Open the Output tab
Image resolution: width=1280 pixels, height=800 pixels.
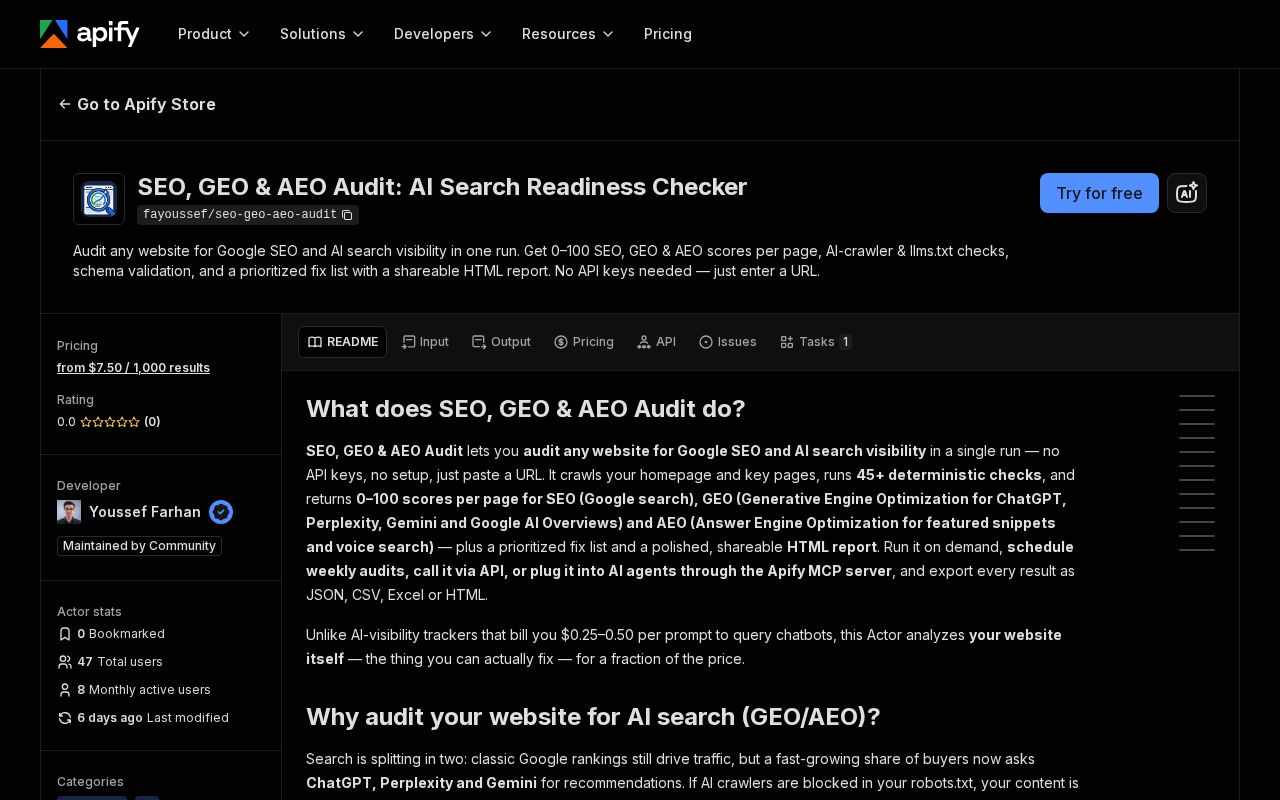click(x=501, y=342)
